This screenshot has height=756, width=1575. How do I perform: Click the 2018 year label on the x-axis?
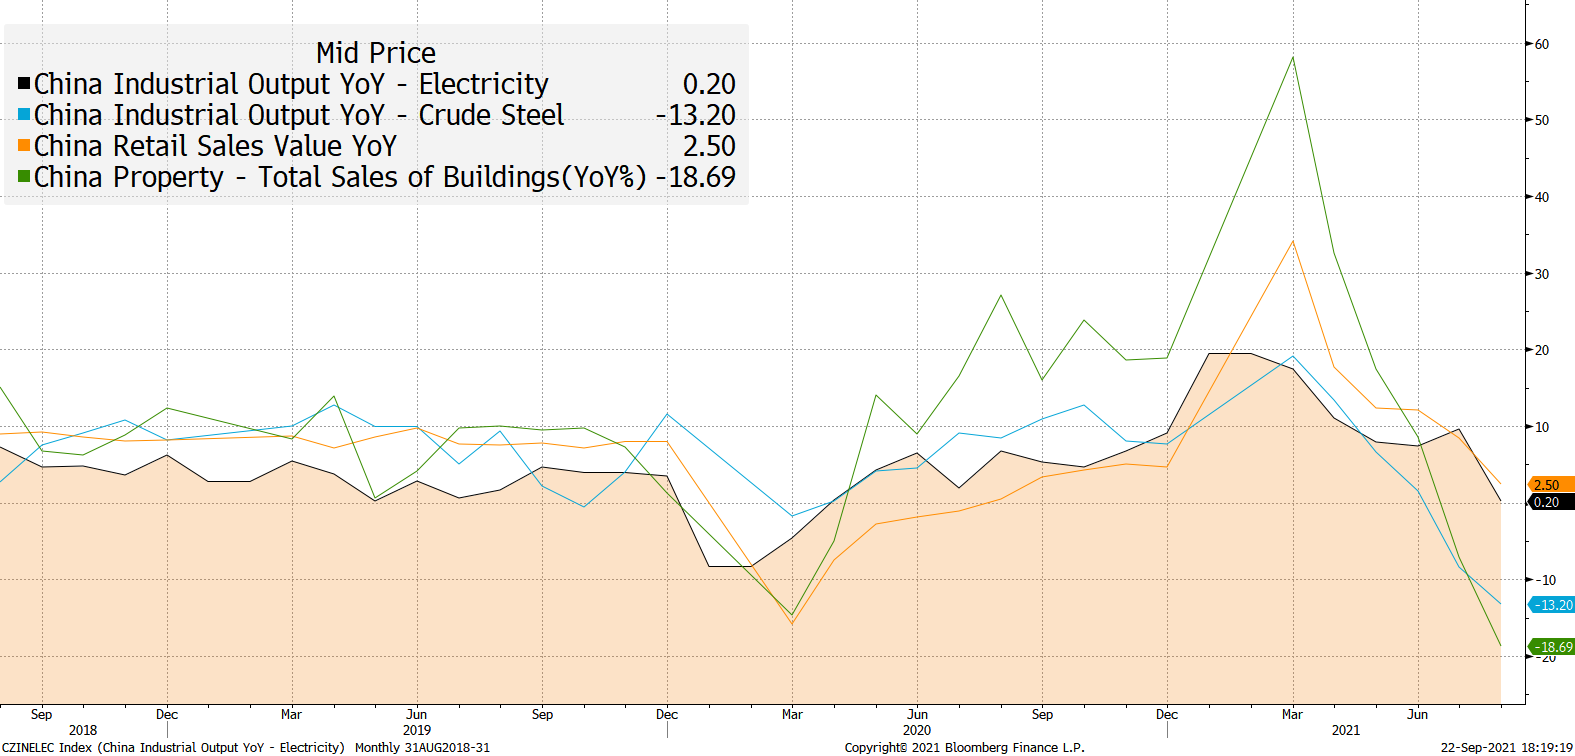pos(83,730)
